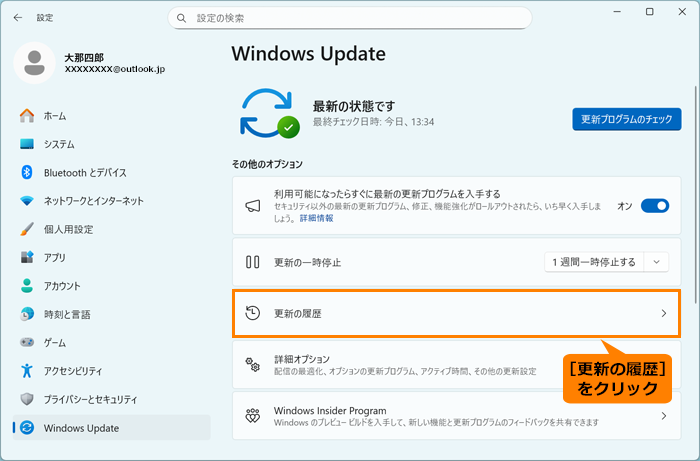The width and height of the screenshot is (700, 461).
Task: Click the search magnifier icon
Action: click(182, 18)
